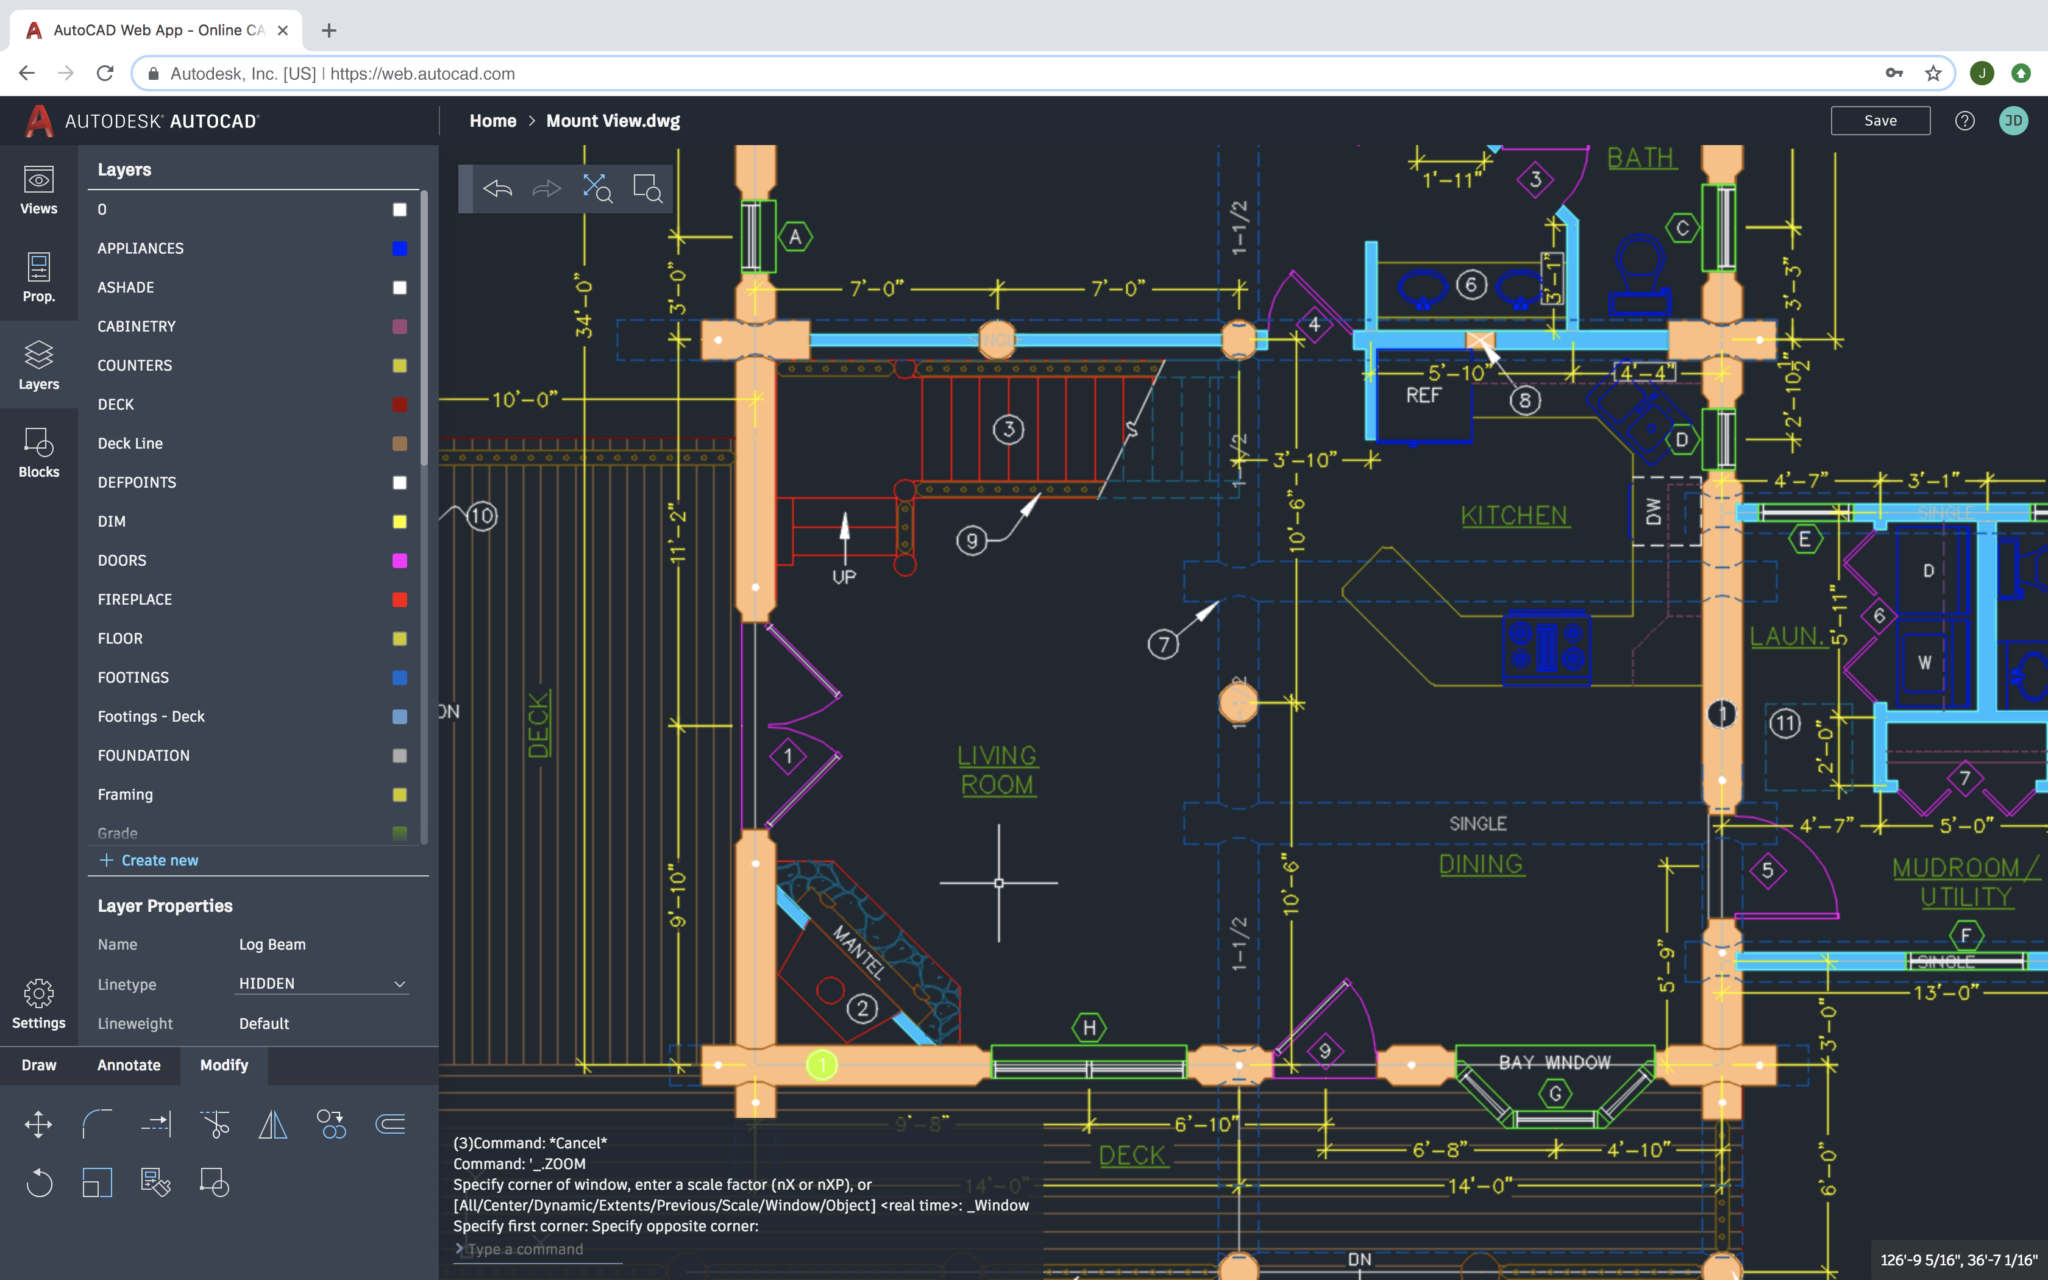The height and width of the screenshot is (1280, 2048).
Task: Switch to the Modify tab
Action: (x=224, y=1065)
